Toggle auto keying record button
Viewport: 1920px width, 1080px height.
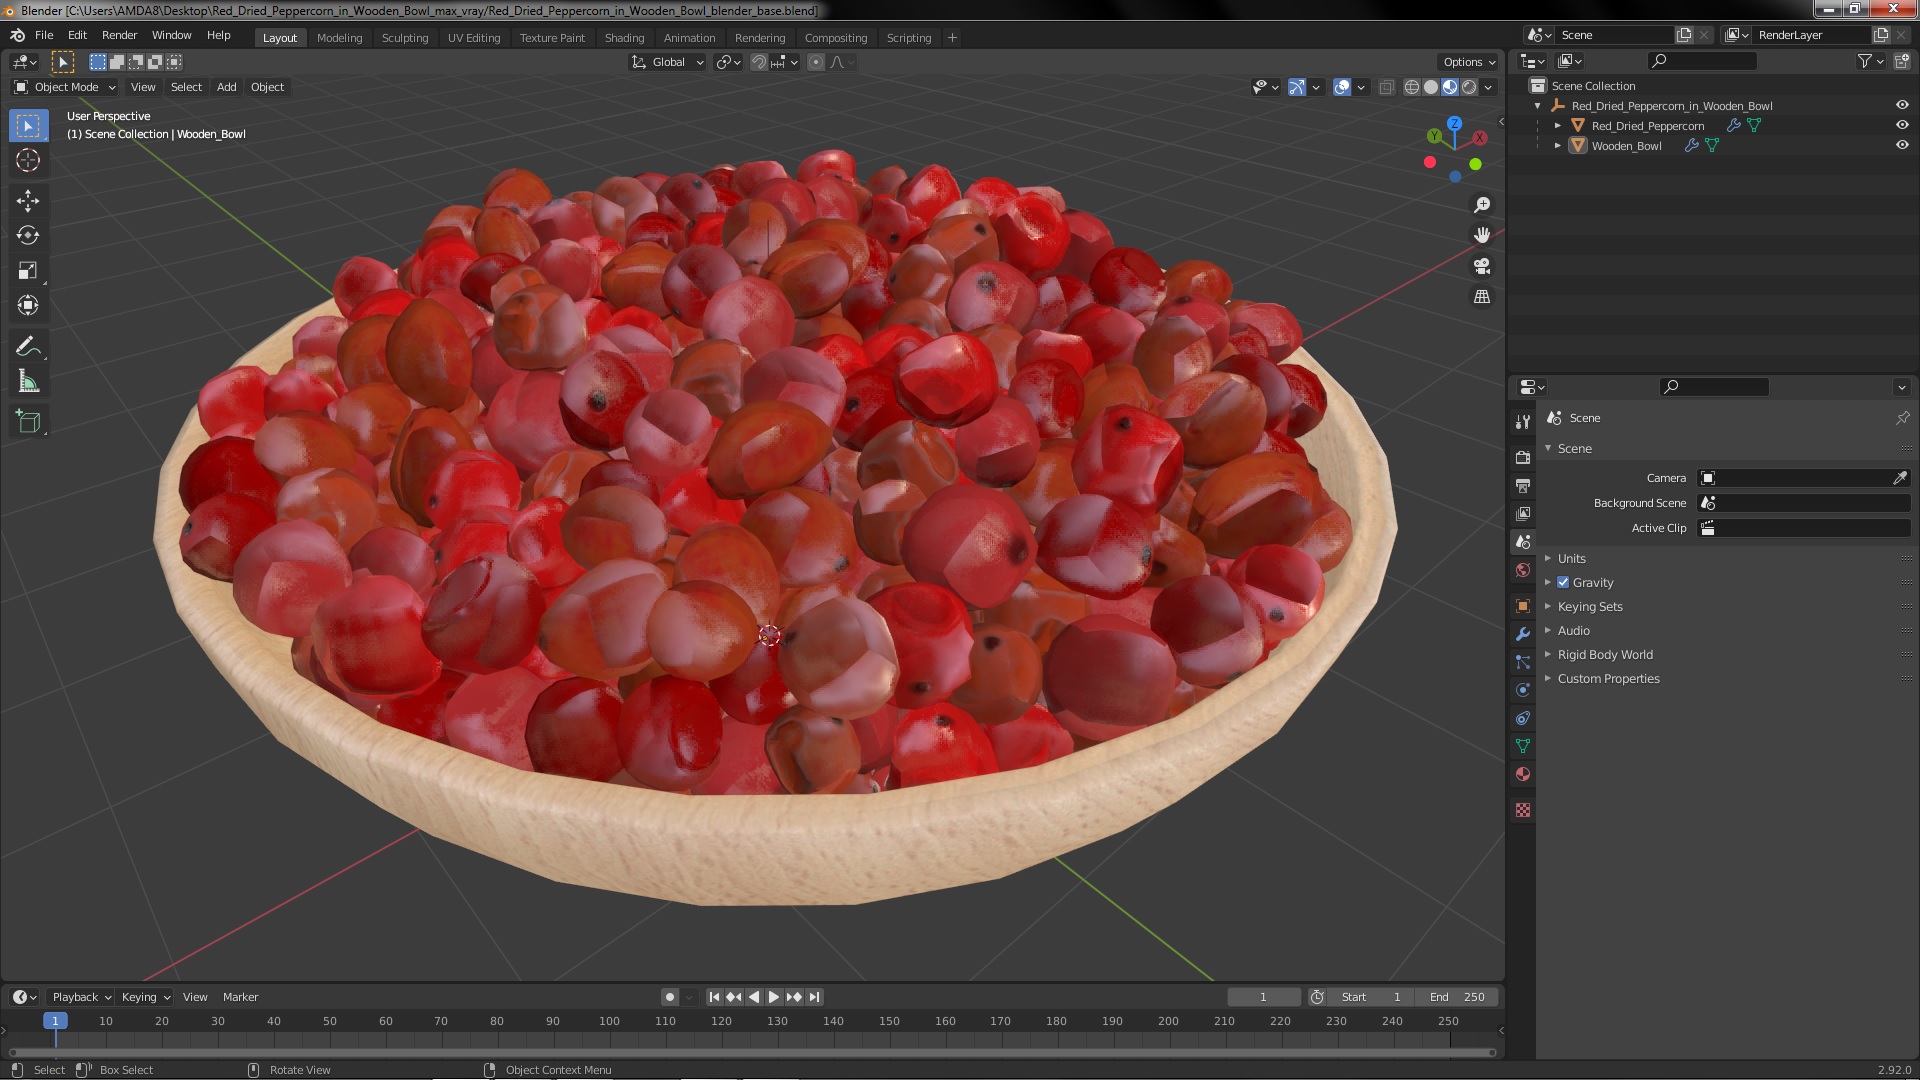[x=669, y=997]
